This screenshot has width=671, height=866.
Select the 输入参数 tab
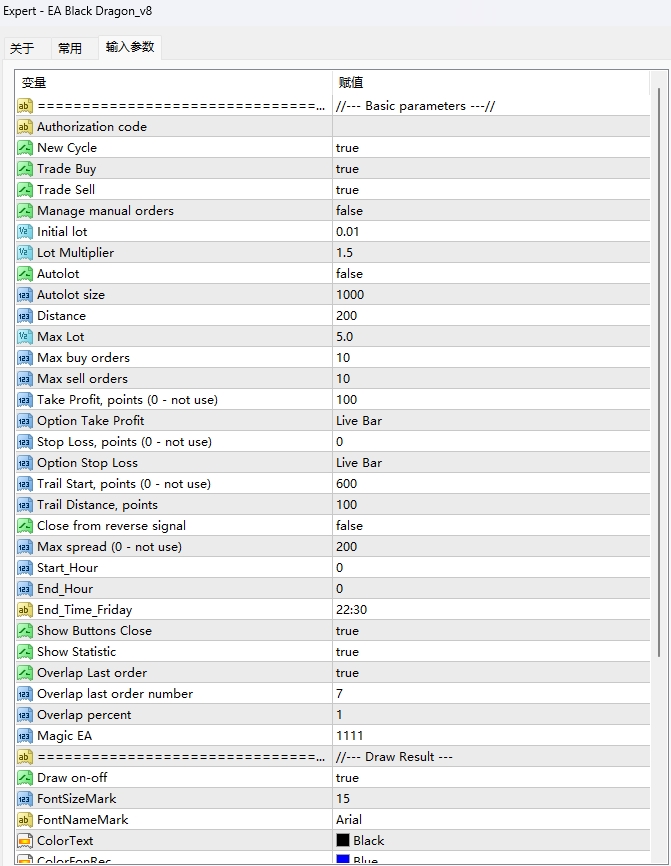(x=130, y=47)
